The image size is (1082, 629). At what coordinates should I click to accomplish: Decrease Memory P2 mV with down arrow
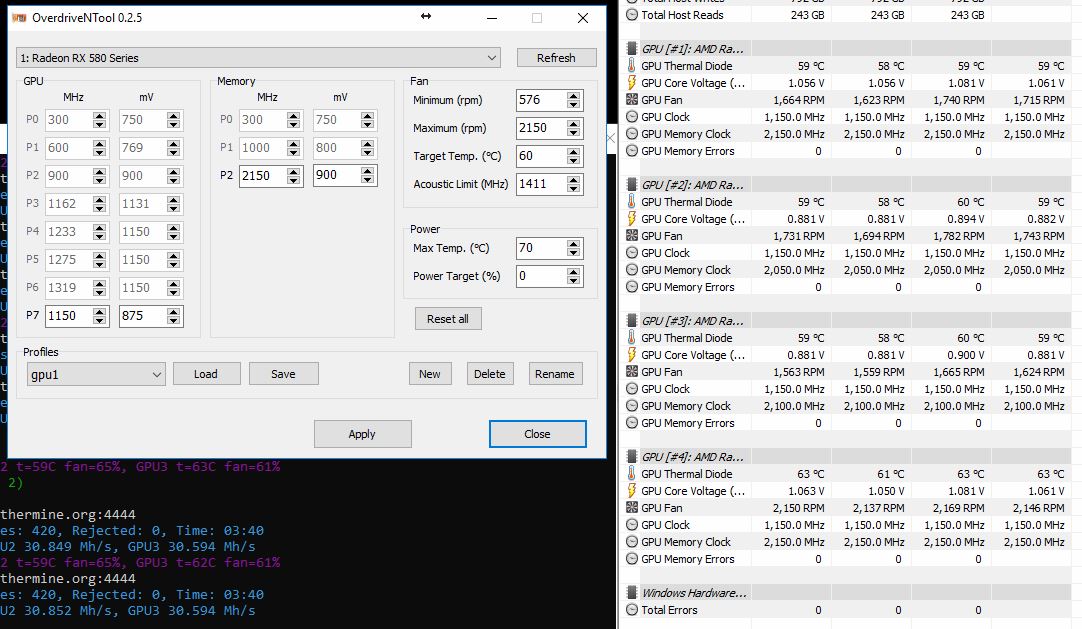tap(367, 181)
